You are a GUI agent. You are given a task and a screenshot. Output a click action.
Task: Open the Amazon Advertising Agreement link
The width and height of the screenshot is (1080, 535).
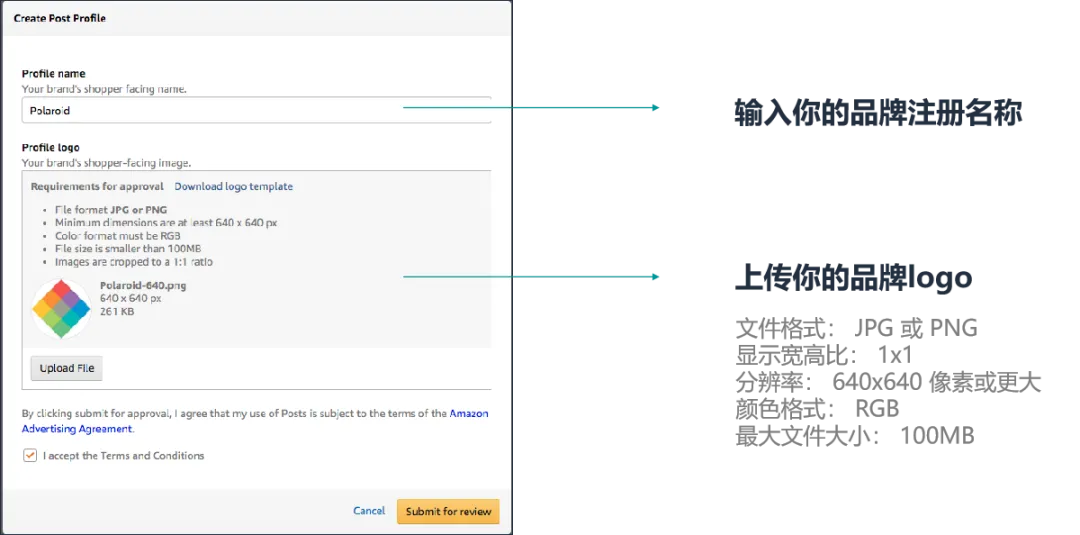255,421
